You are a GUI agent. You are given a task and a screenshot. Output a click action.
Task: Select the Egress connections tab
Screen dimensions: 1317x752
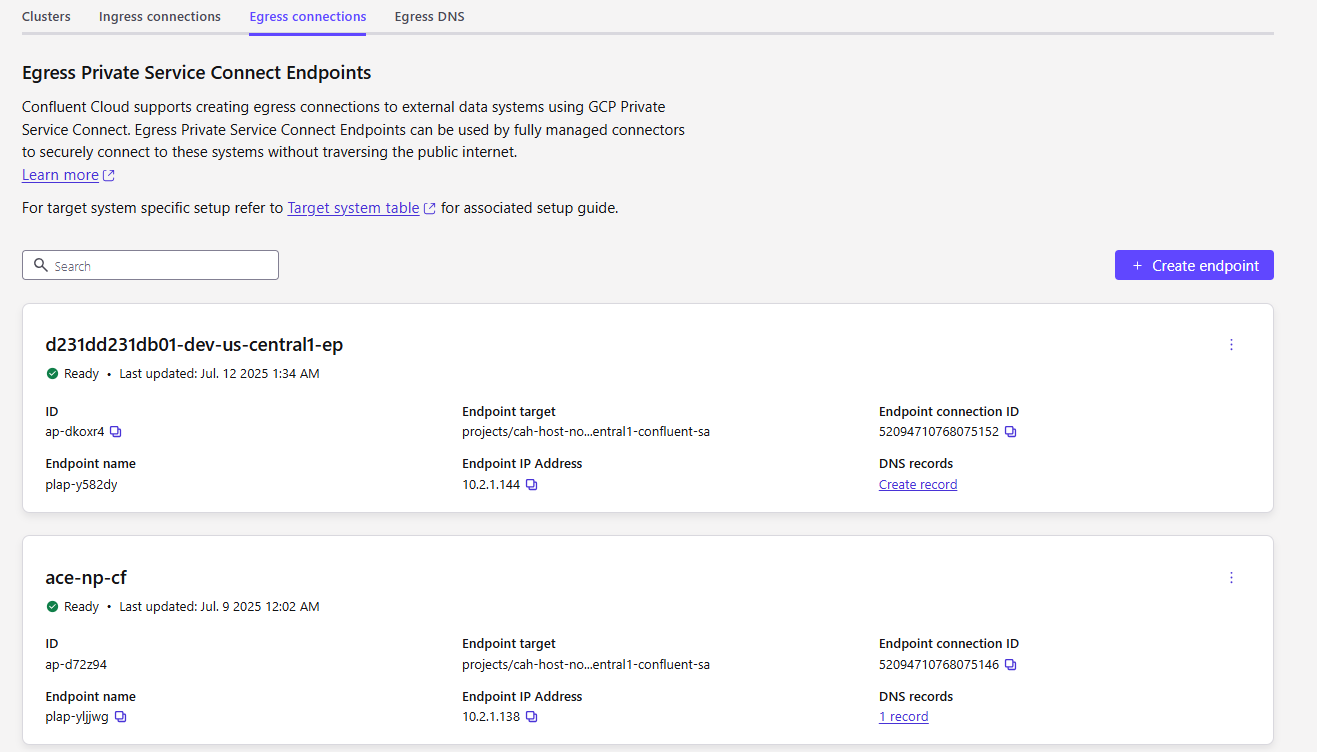308,17
